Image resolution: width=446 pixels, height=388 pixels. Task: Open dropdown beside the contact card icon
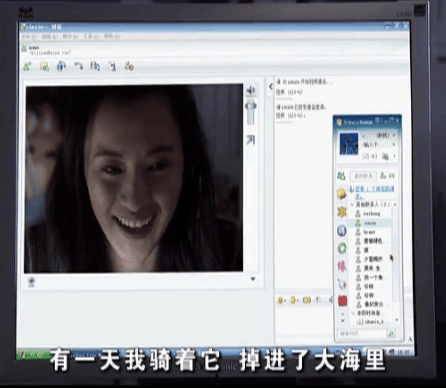tap(395, 156)
